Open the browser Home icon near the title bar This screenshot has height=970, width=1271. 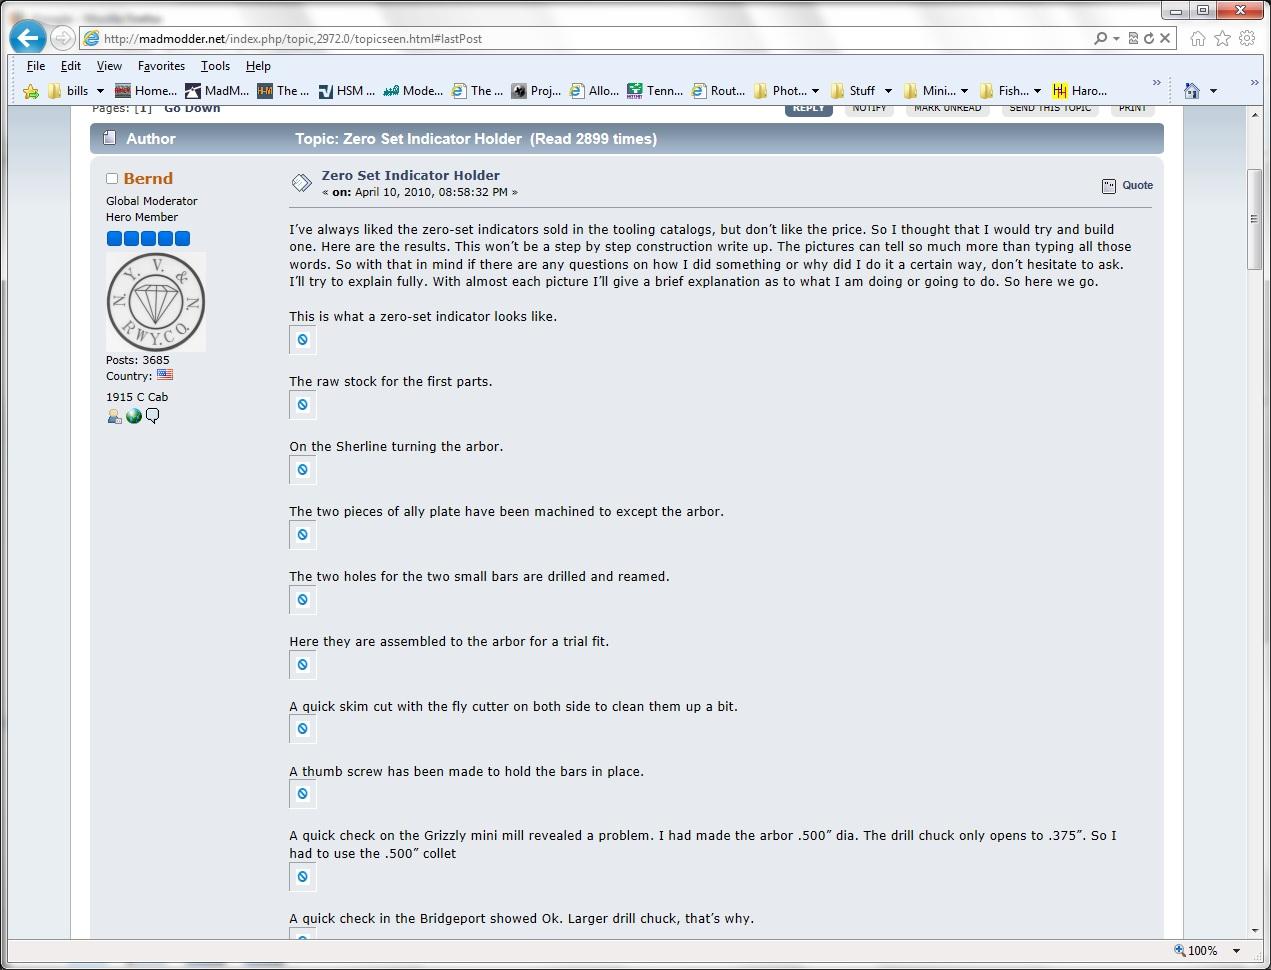coord(1198,38)
